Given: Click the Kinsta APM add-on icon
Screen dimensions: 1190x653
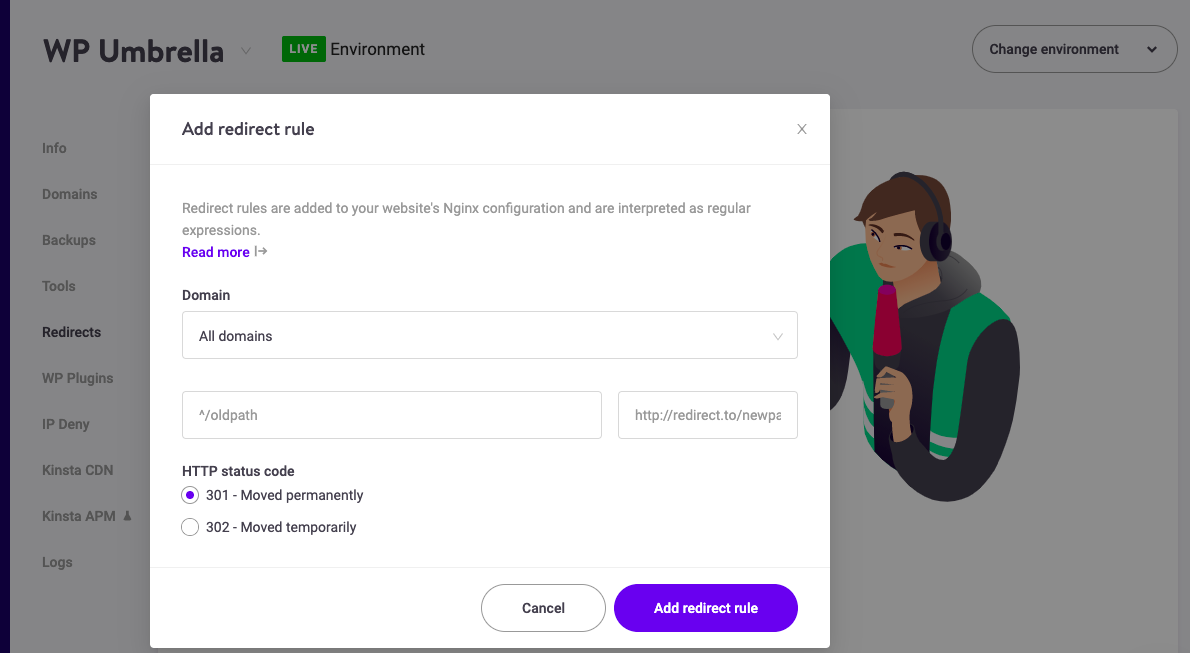Looking at the screenshot, I should (128, 516).
